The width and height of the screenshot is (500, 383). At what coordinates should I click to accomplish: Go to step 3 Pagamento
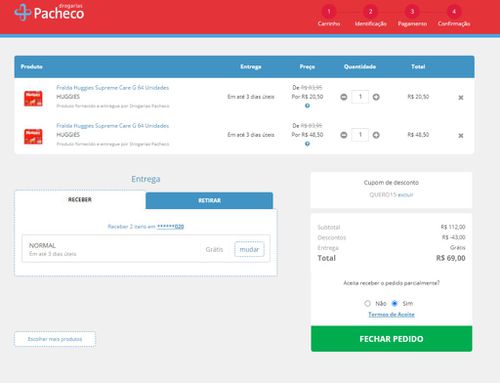click(x=412, y=16)
